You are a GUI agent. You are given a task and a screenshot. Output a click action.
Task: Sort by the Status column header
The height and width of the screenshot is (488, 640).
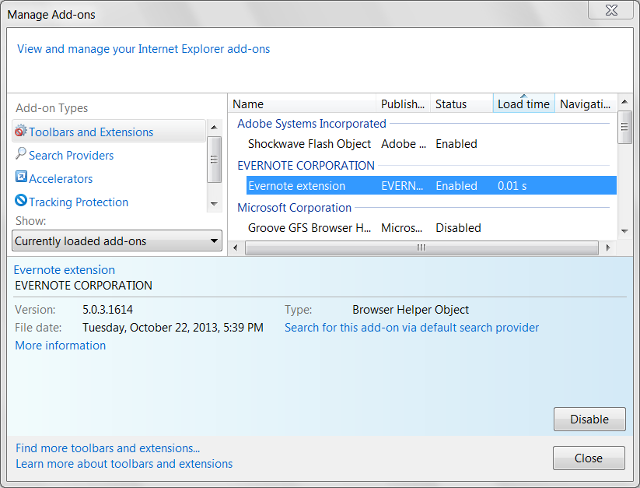[x=462, y=104]
